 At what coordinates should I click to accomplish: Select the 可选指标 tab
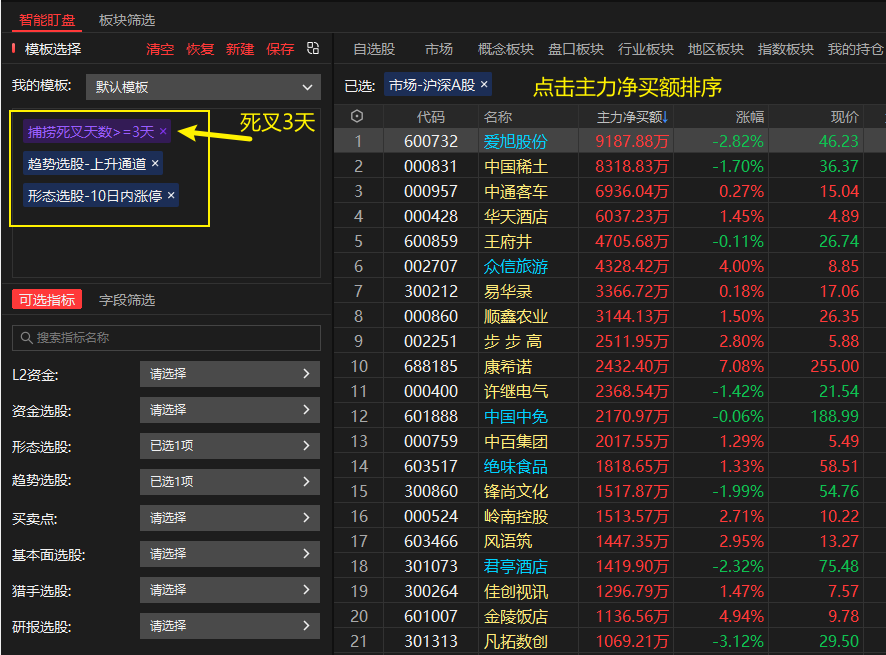47,300
